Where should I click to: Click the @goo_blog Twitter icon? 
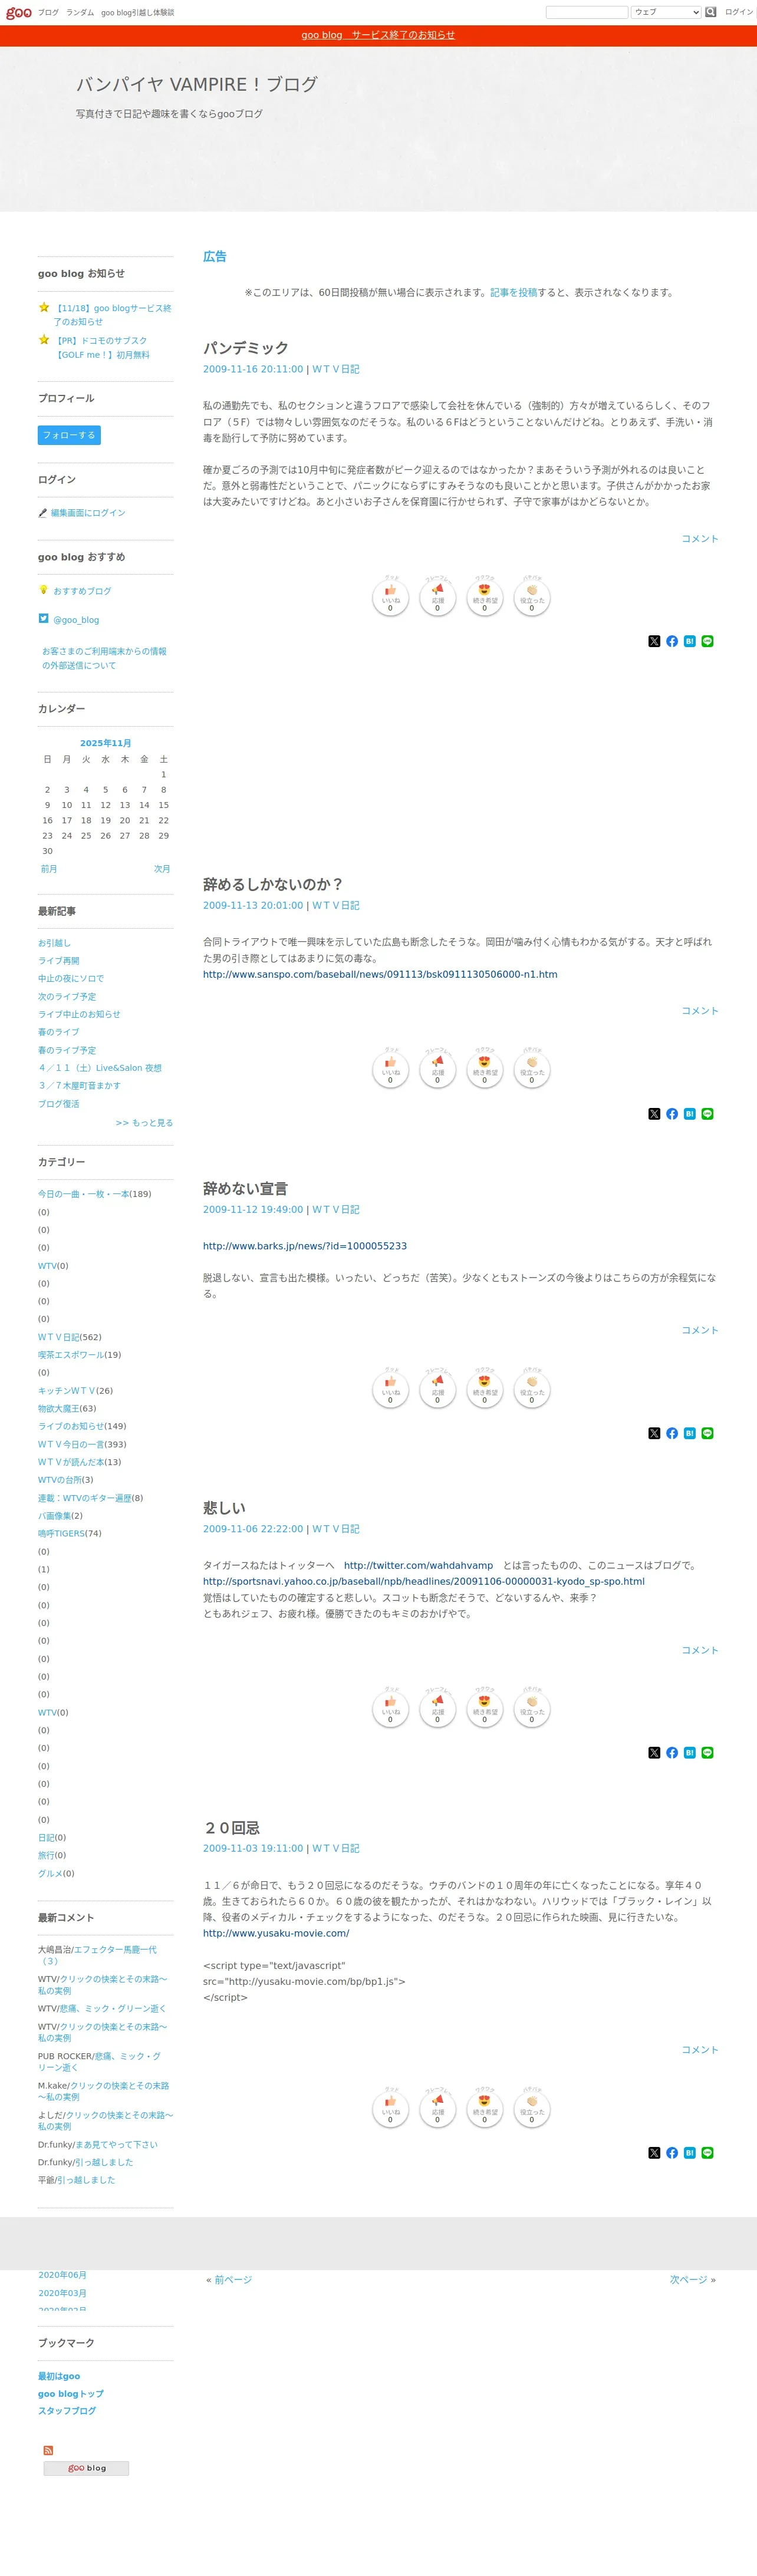(43, 619)
